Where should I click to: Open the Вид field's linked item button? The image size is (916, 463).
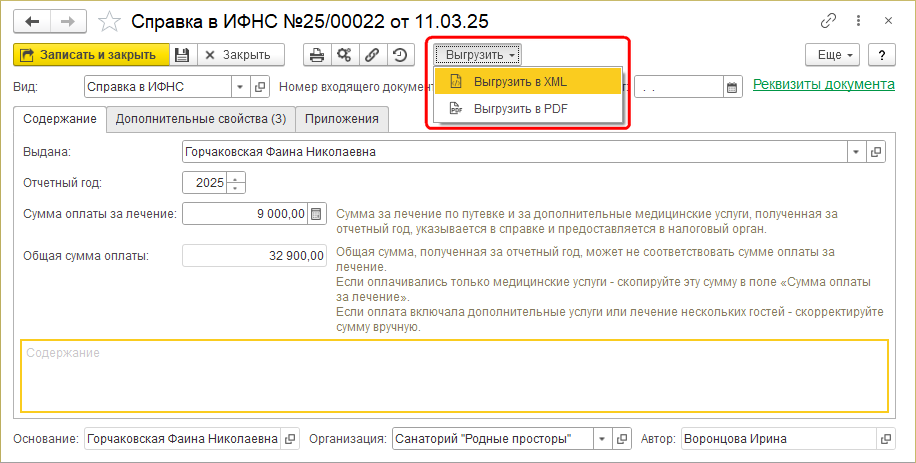pos(259,87)
